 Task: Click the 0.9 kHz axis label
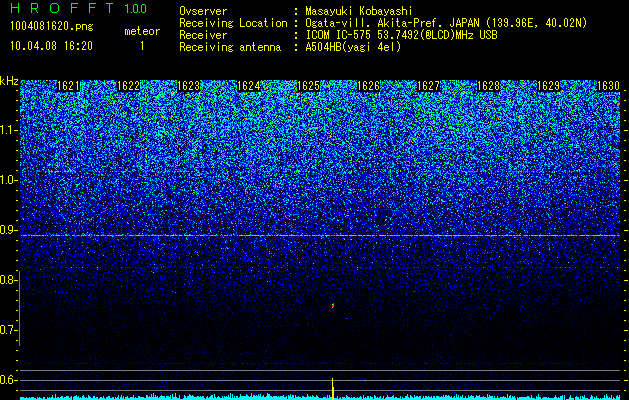[9, 230]
